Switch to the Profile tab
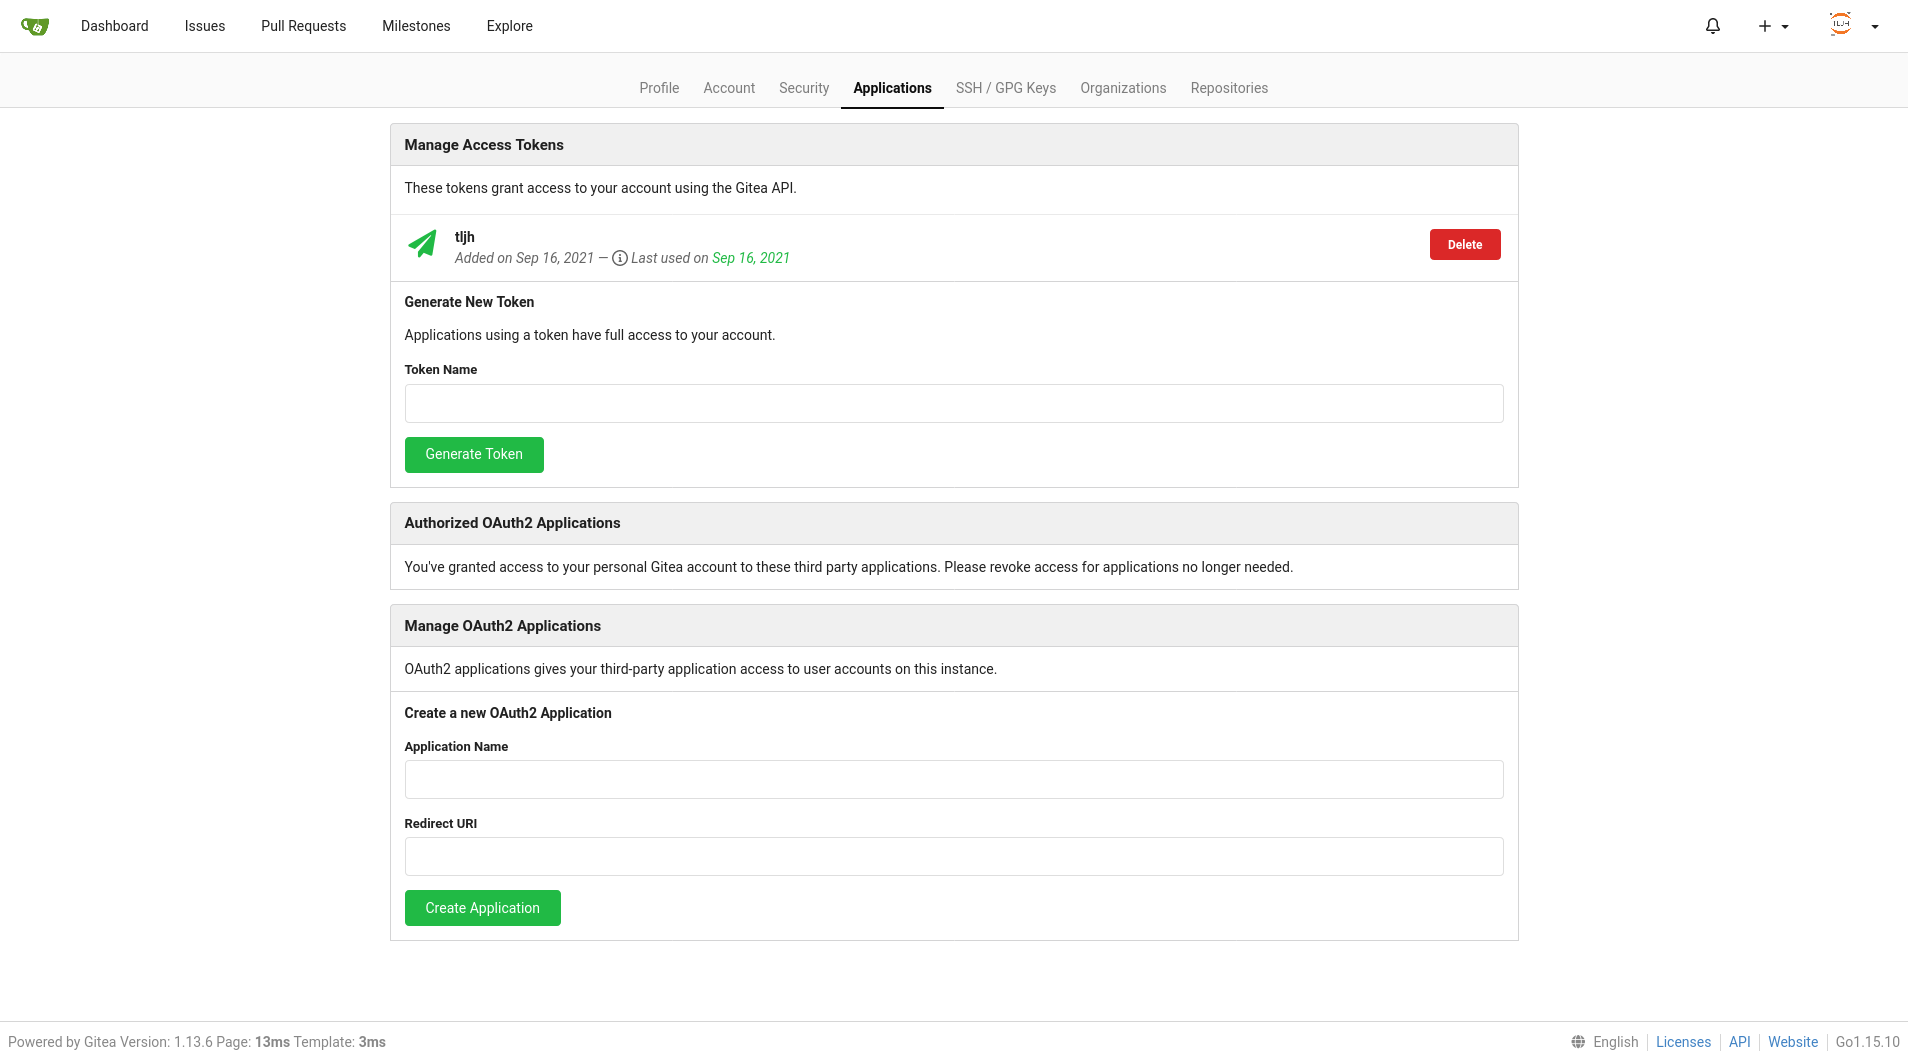The width and height of the screenshot is (1908, 1062). tap(659, 88)
